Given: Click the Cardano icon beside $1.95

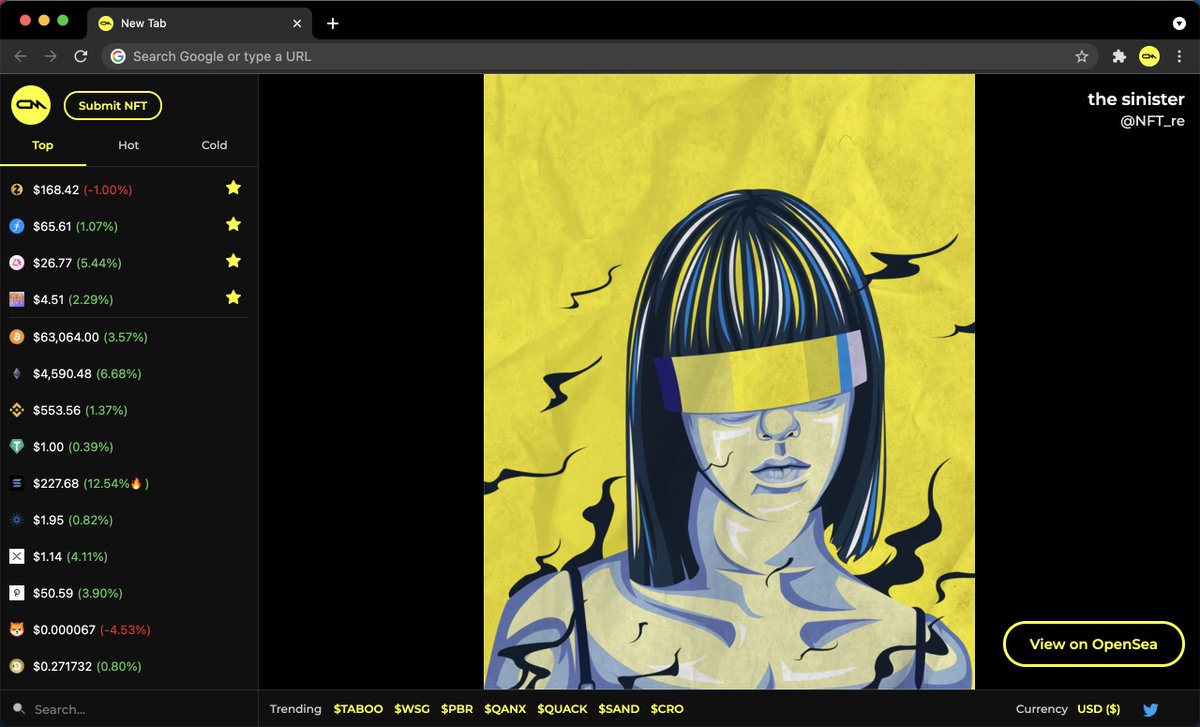Looking at the screenshot, I should tap(16, 520).
